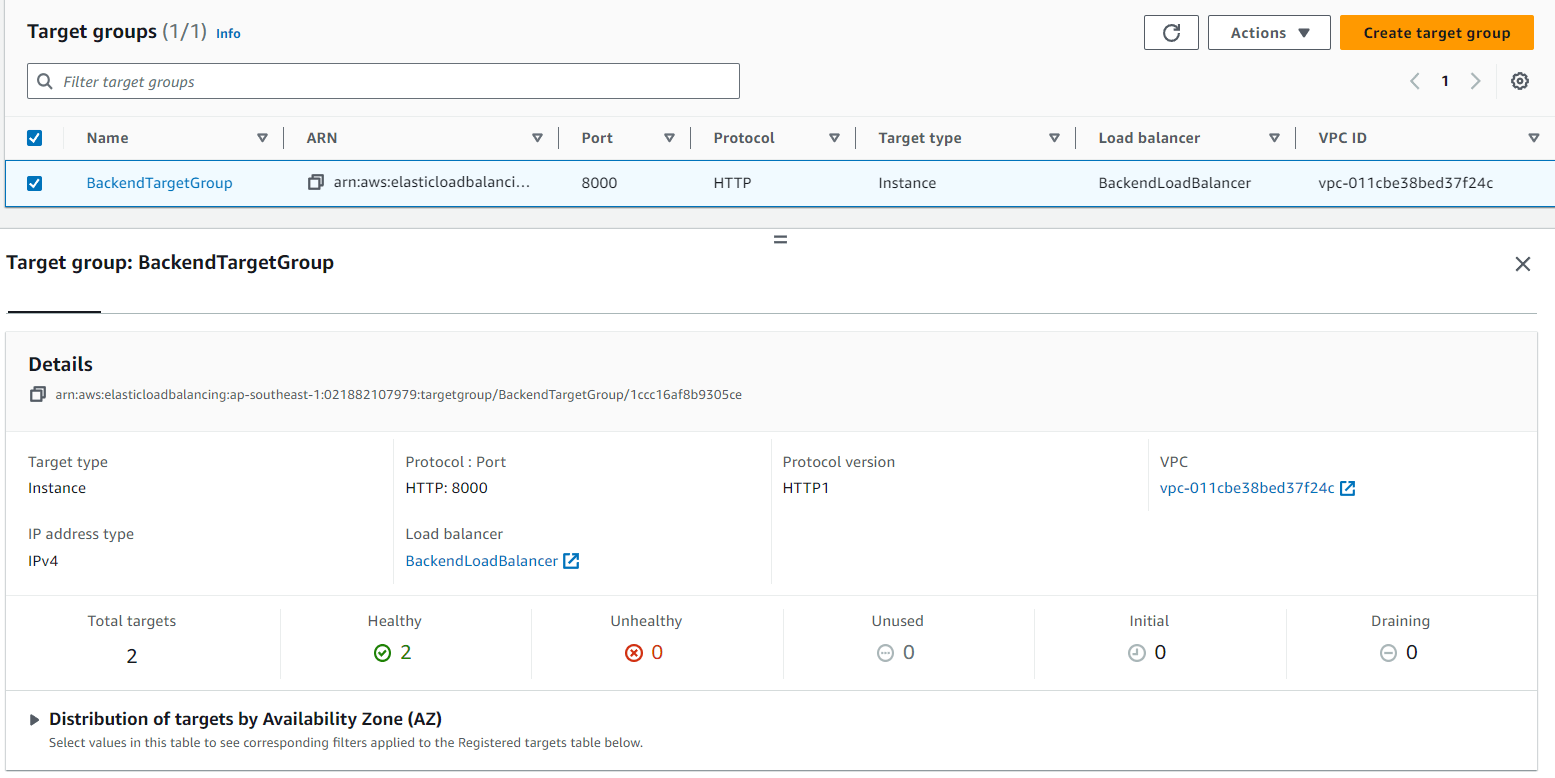Screen dimensions: 1555x778
Task: Open vpc-011cbe38bed37f24c link in Details
Action: click(1247, 488)
